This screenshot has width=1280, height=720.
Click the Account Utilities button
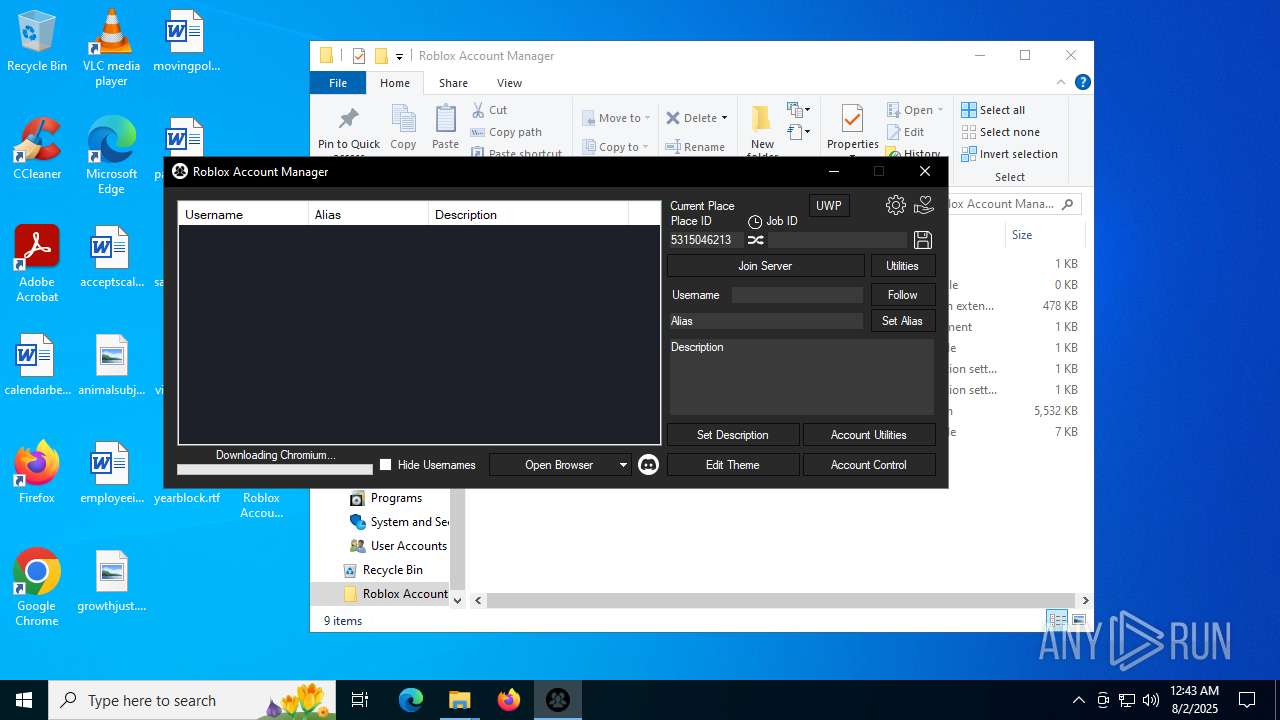pyautogui.click(x=869, y=435)
